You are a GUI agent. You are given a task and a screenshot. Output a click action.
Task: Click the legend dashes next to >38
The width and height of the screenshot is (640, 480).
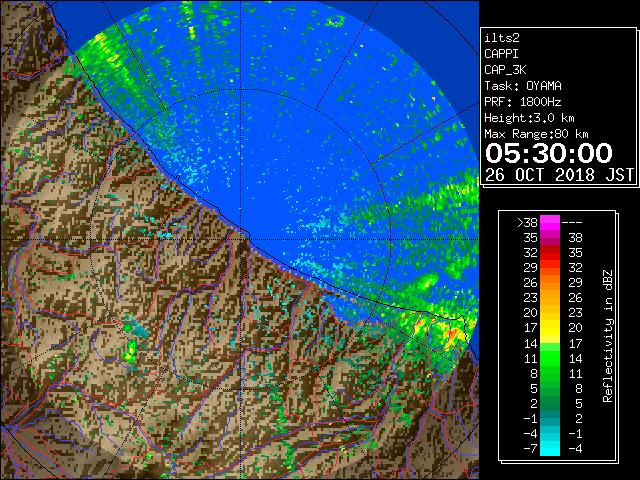coord(572,223)
